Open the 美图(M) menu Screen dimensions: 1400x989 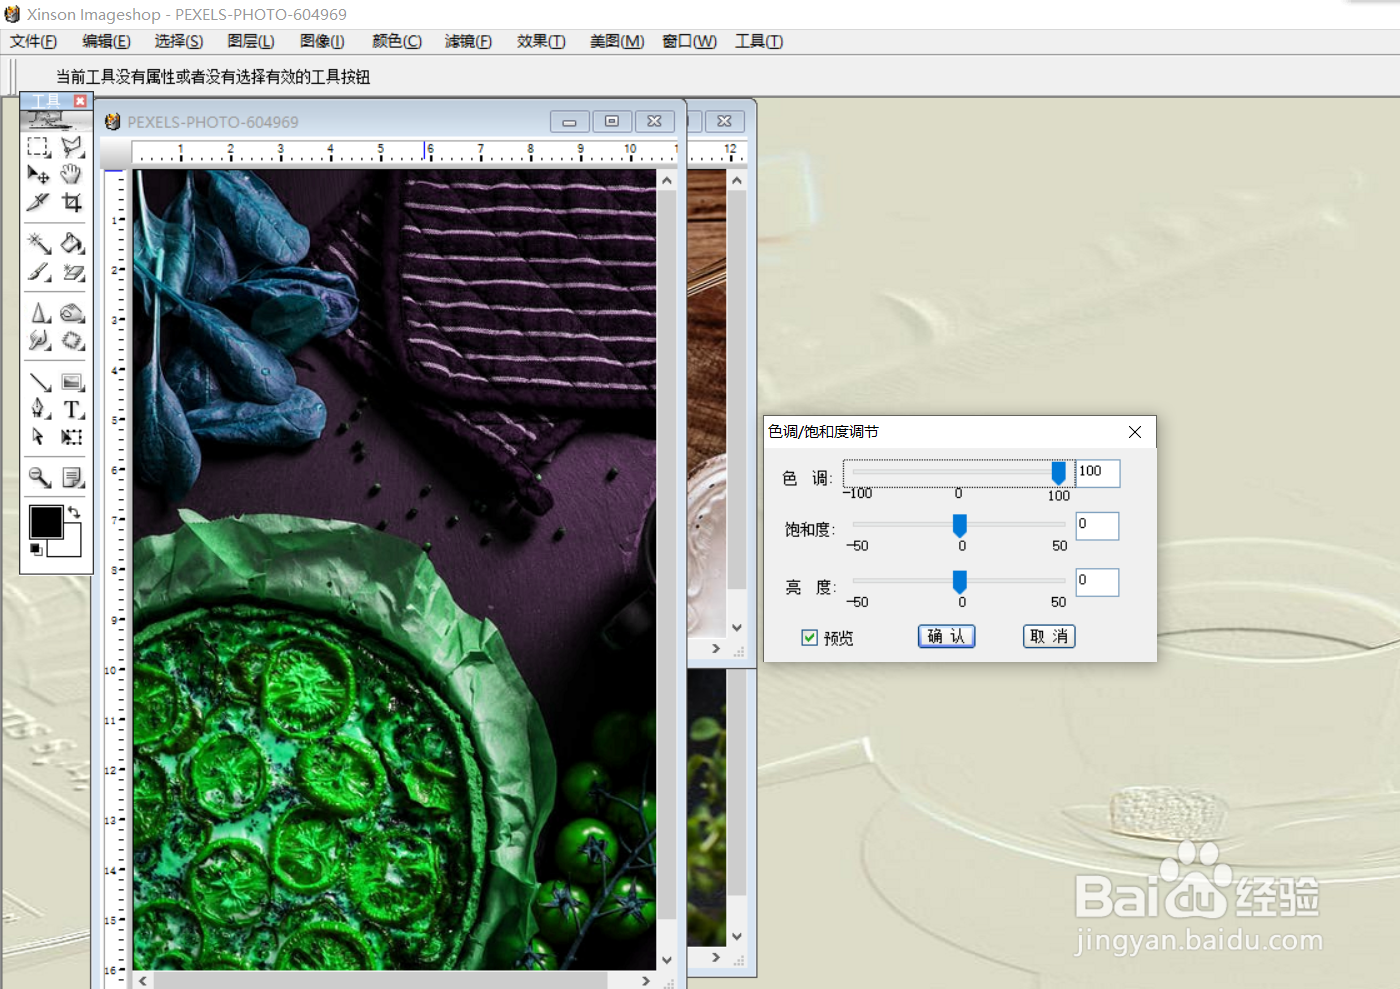[617, 41]
